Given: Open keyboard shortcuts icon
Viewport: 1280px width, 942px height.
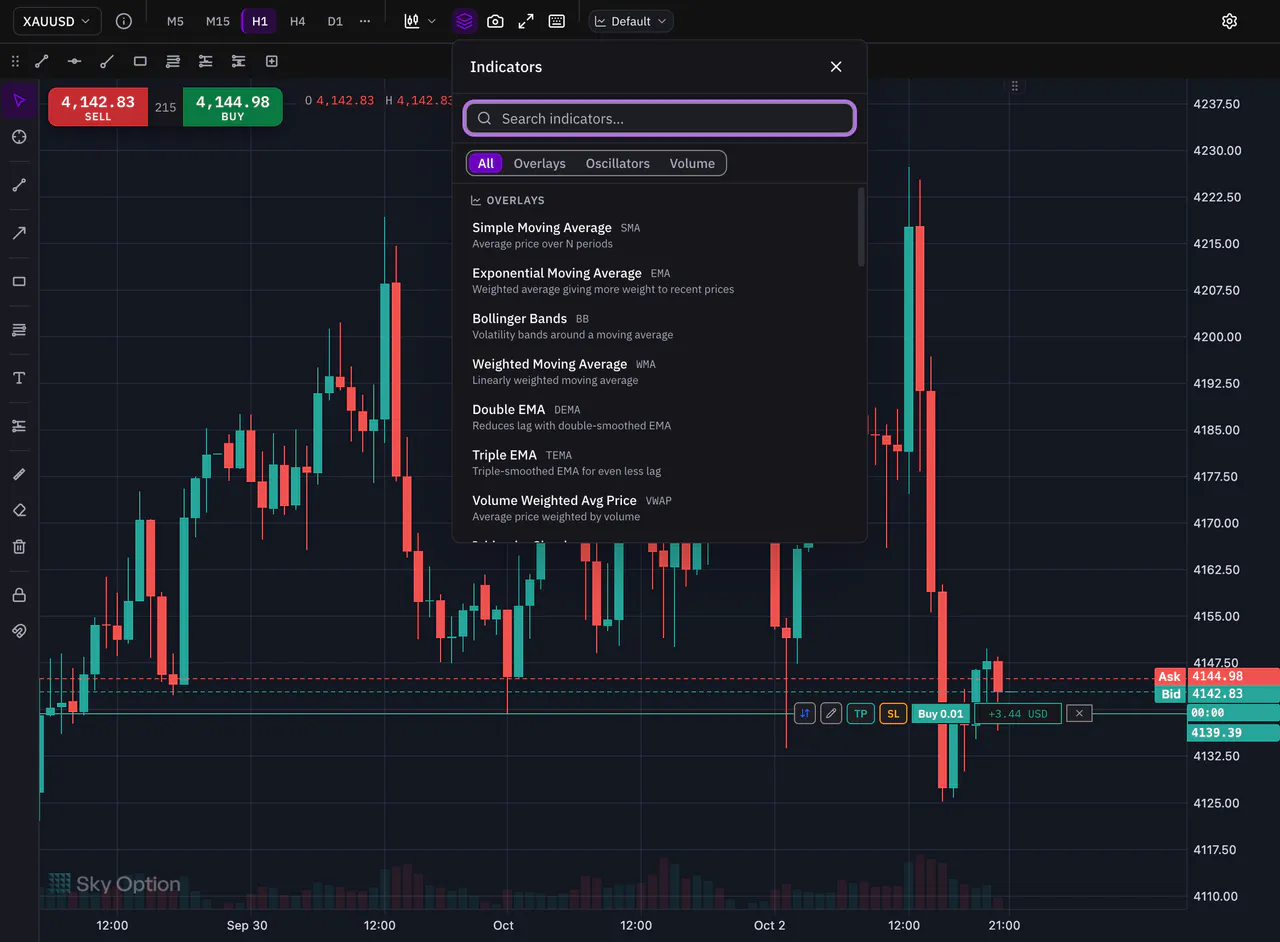Looking at the screenshot, I should (557, 21).
